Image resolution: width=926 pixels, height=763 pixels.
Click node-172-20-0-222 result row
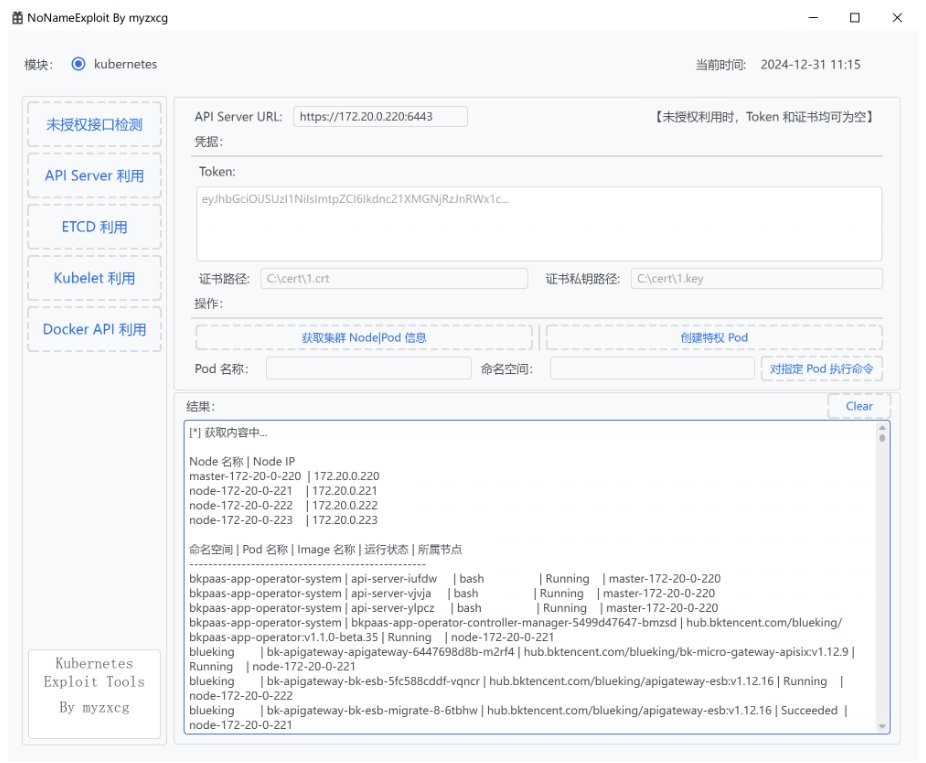[x=283, y=506]
